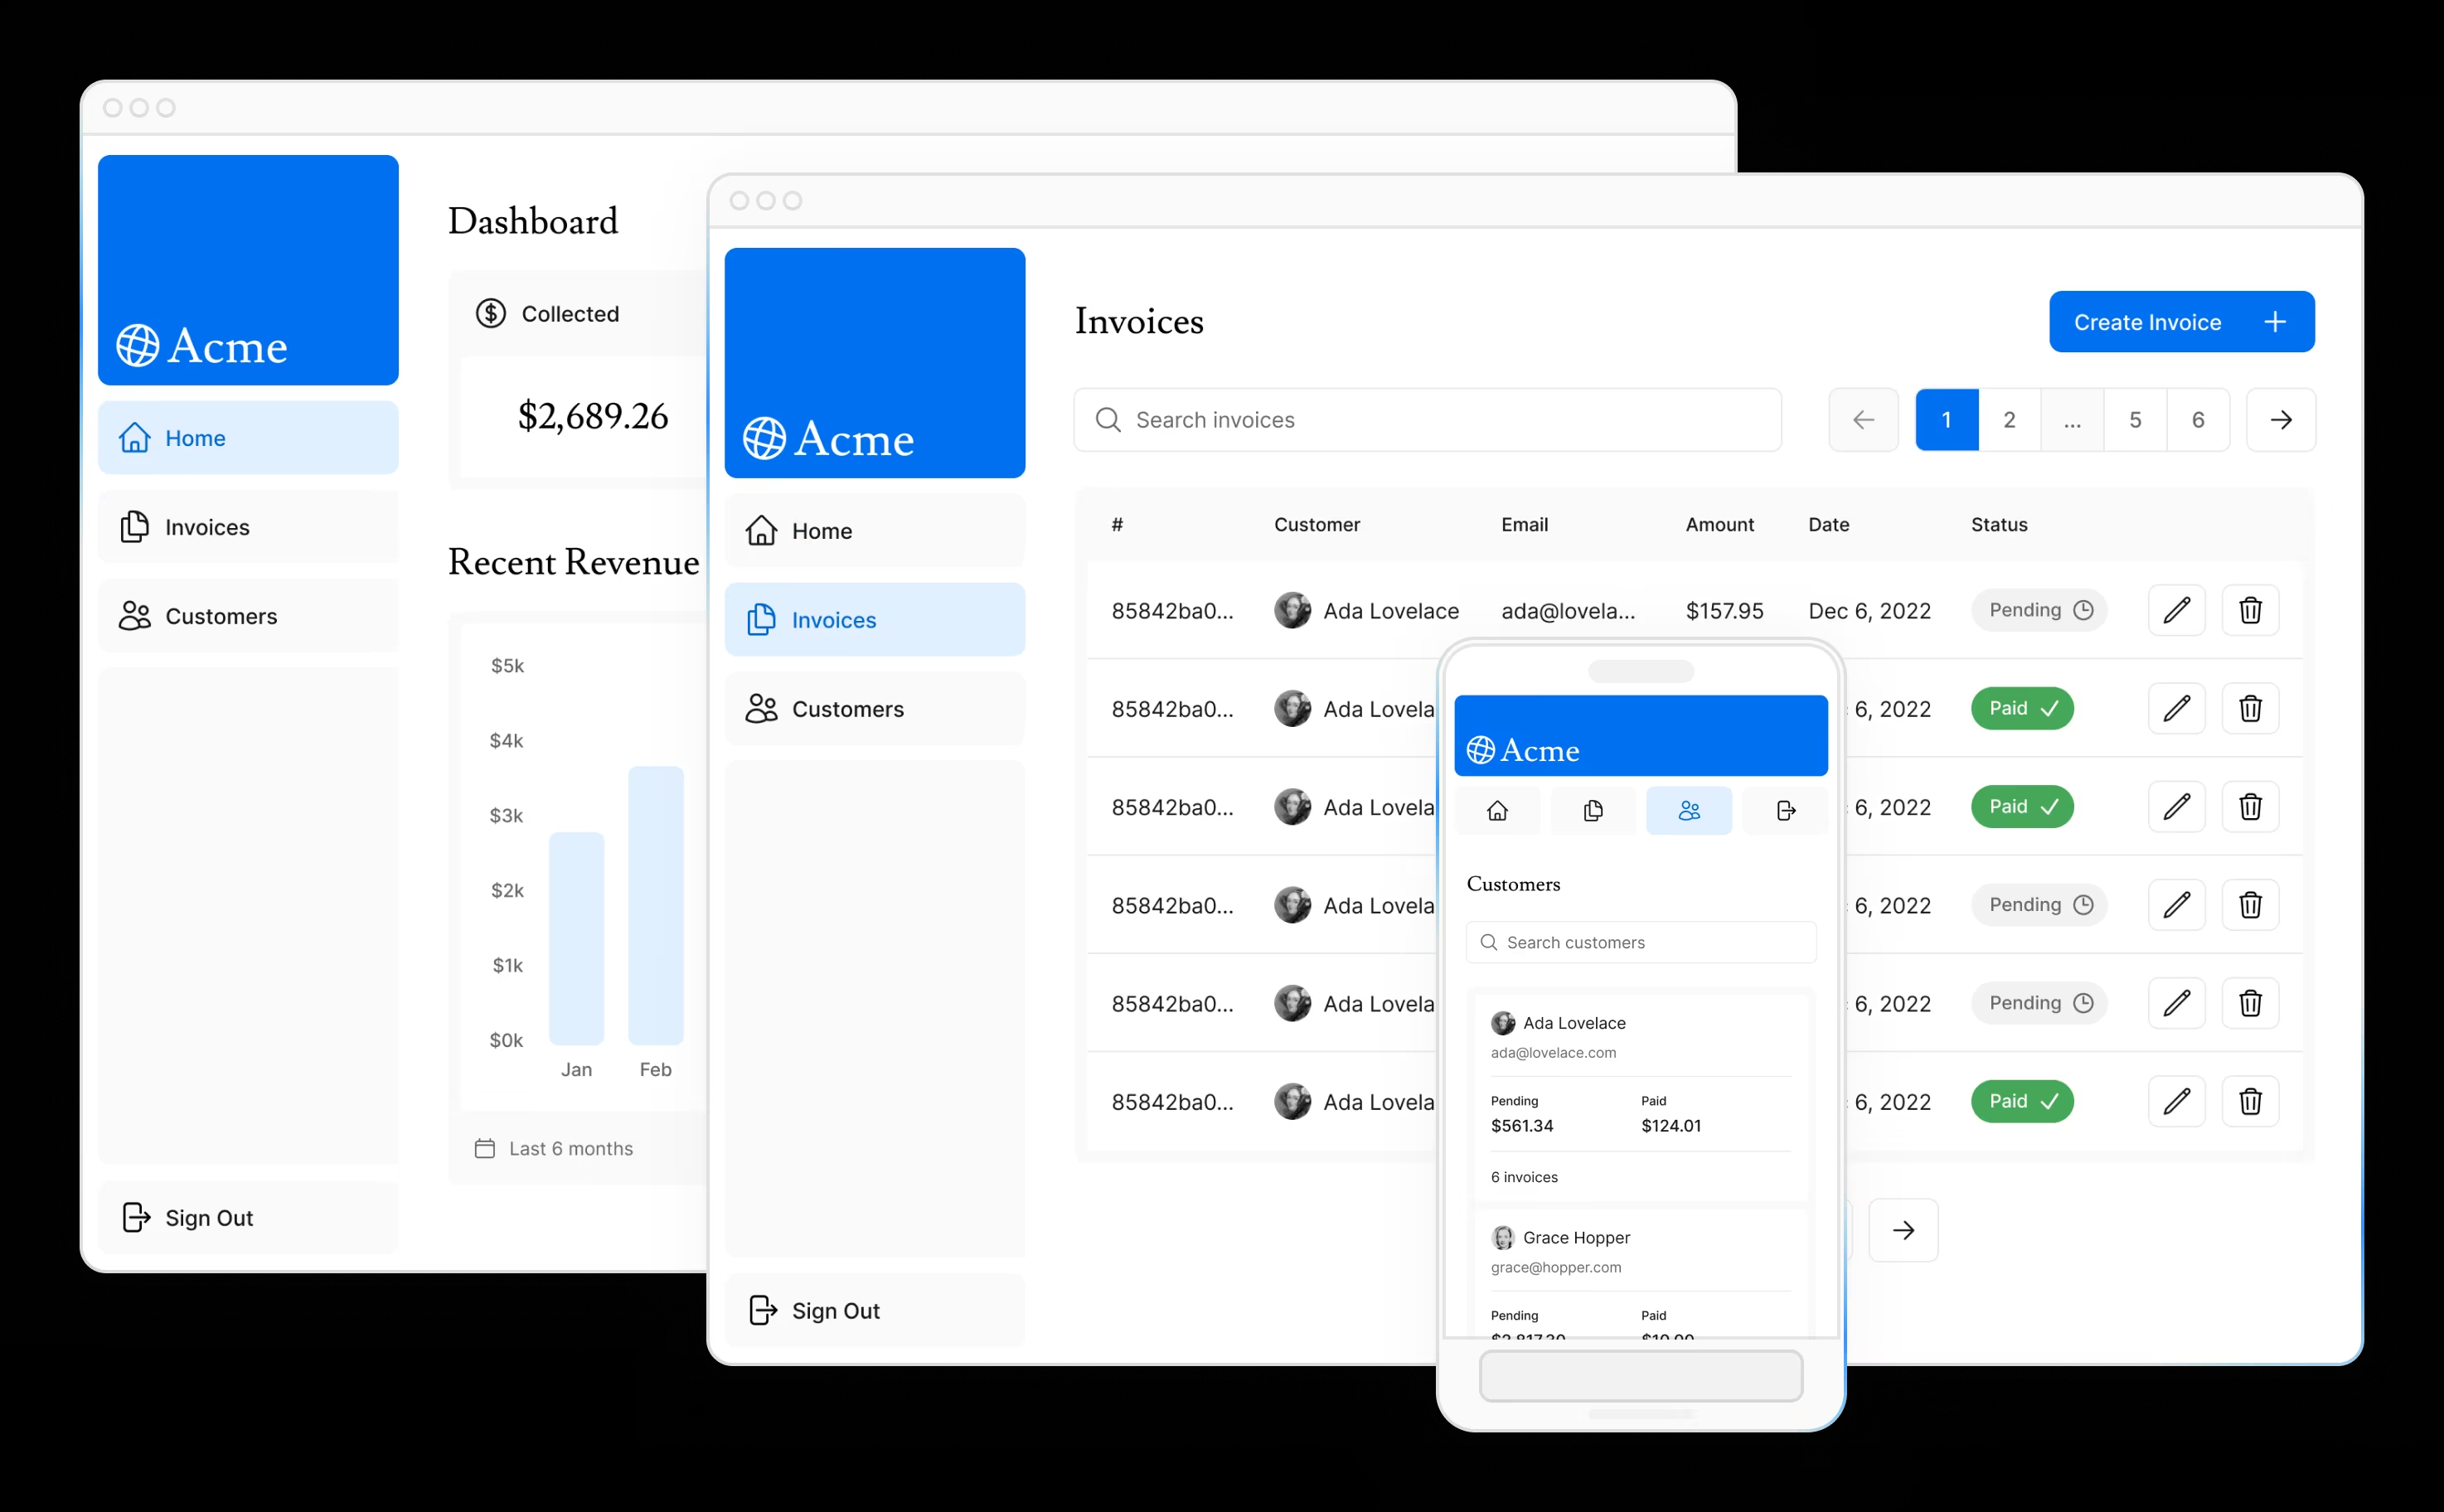Screen dimensions: 2444x1512
Task: Click the Sign Out icon
Action: [136, 1217]
